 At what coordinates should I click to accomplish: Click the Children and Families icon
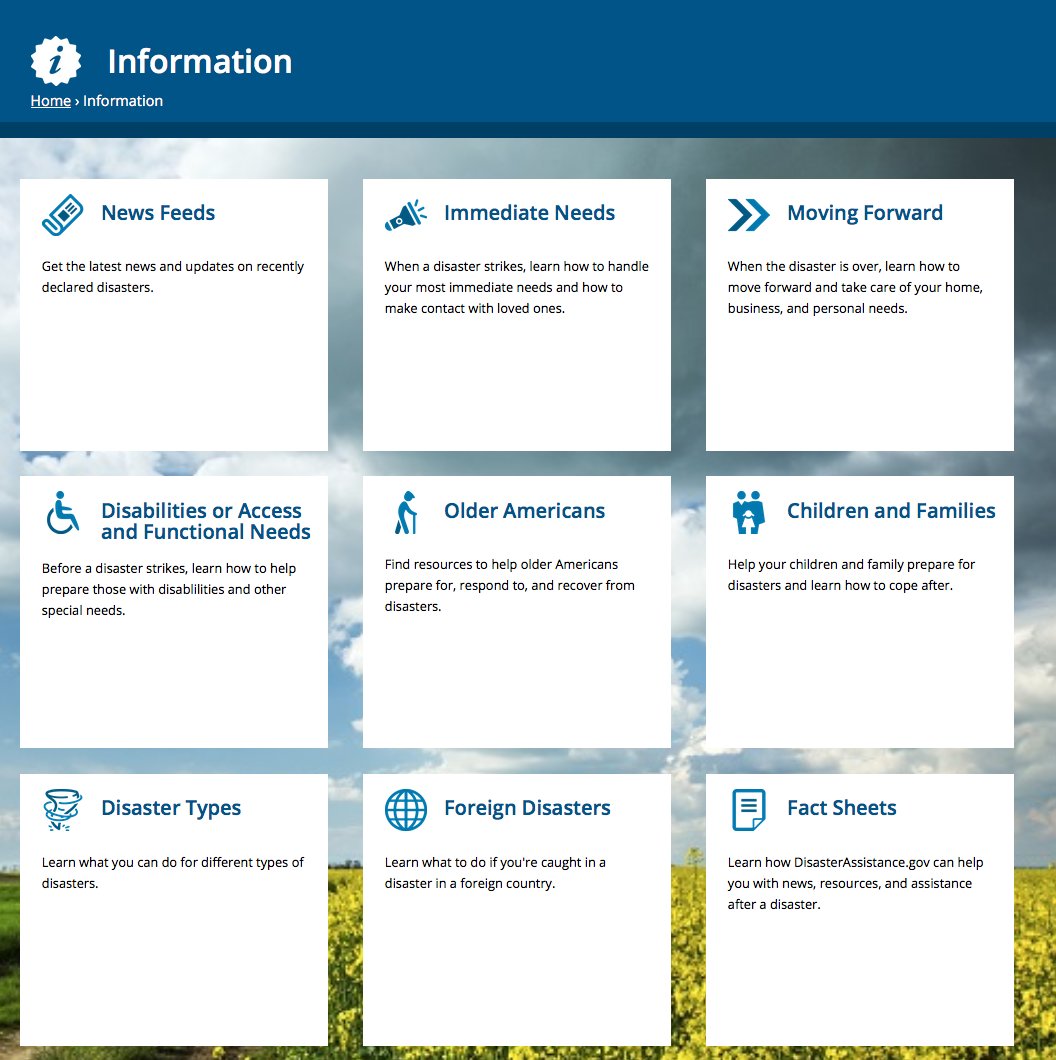pos(748,512)
